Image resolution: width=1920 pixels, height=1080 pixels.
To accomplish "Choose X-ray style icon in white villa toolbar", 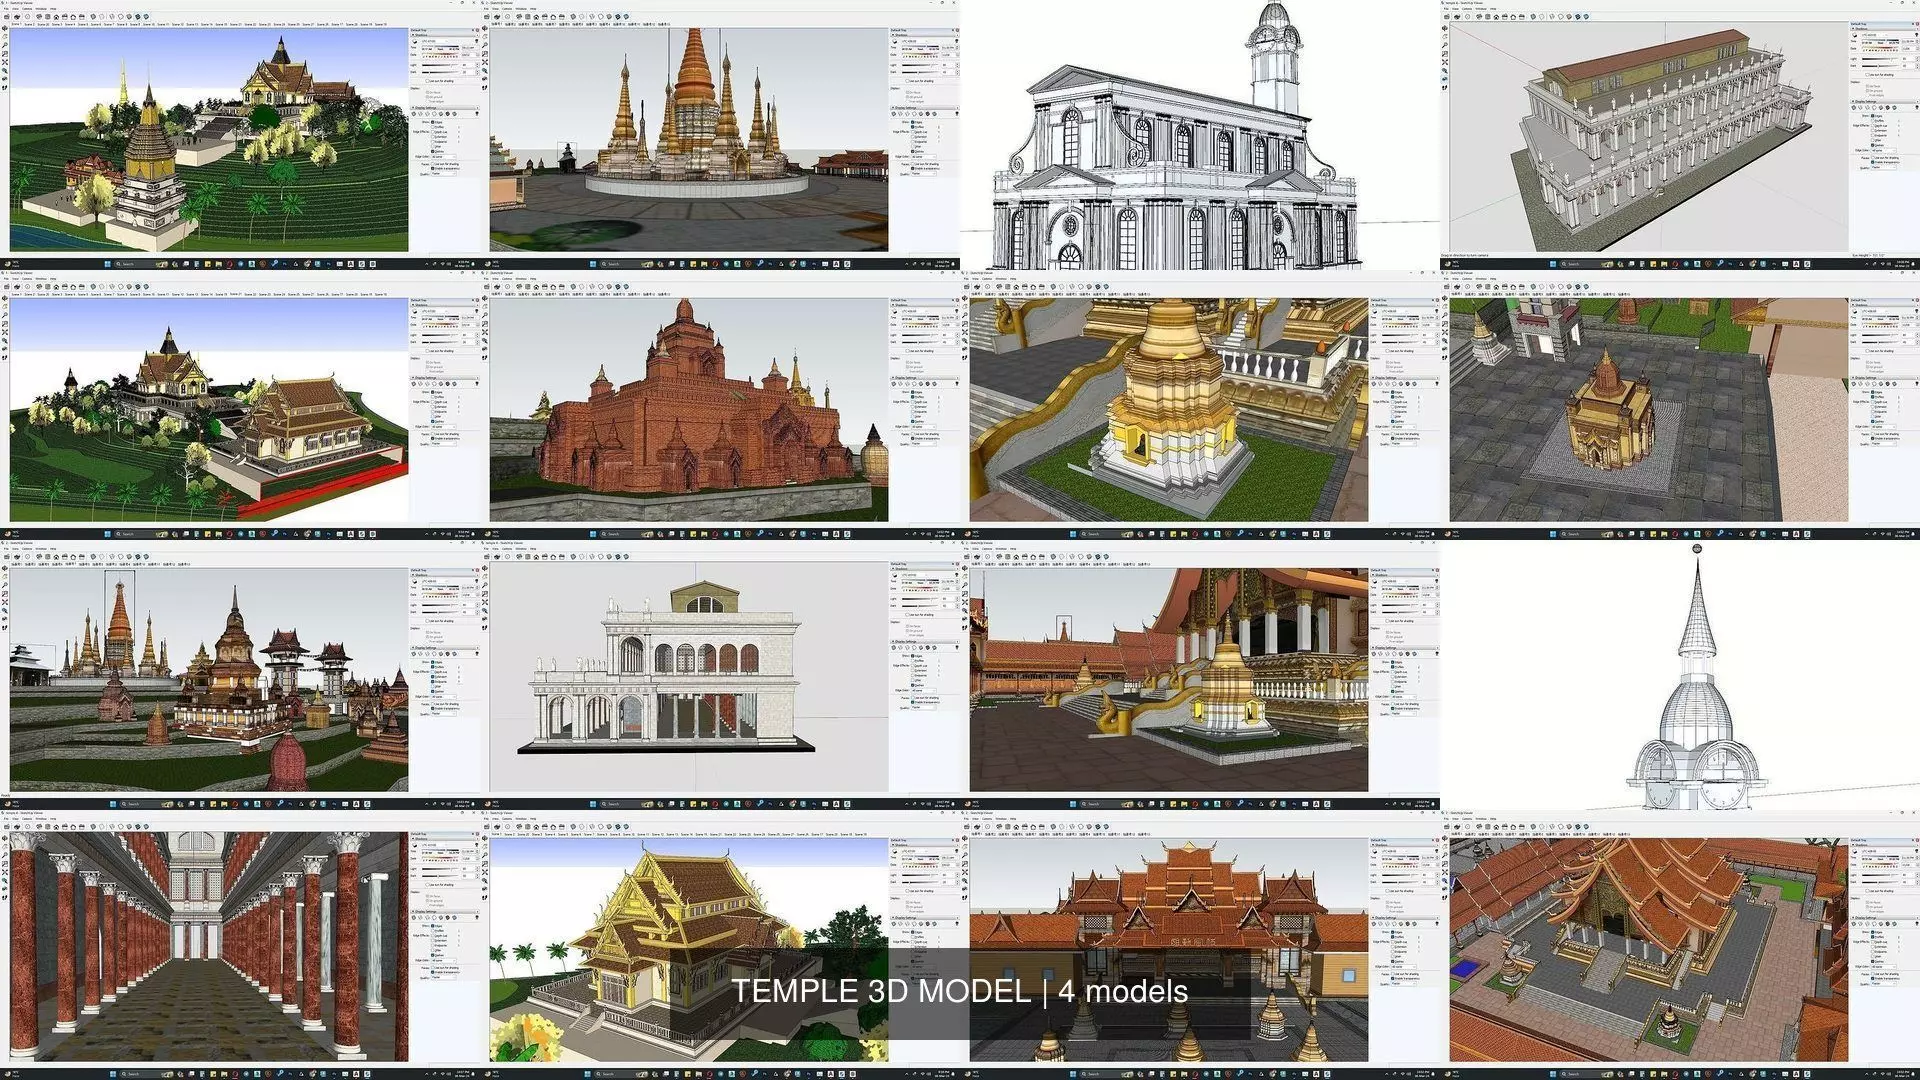I will point(572,557).
